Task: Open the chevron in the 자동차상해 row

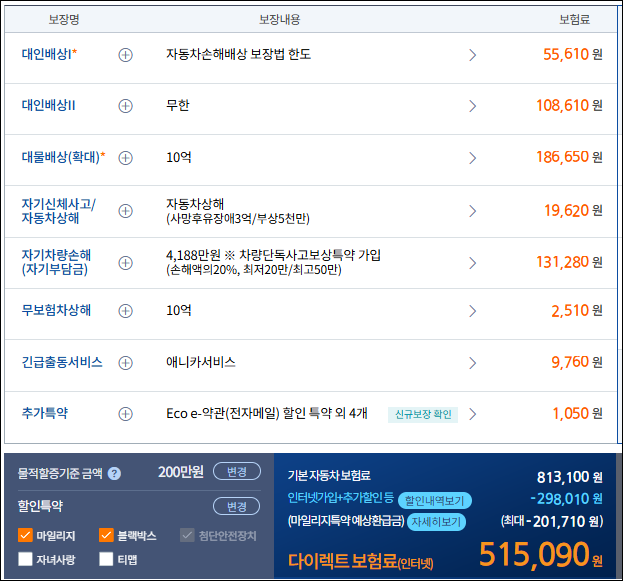Action: (472, 211)
